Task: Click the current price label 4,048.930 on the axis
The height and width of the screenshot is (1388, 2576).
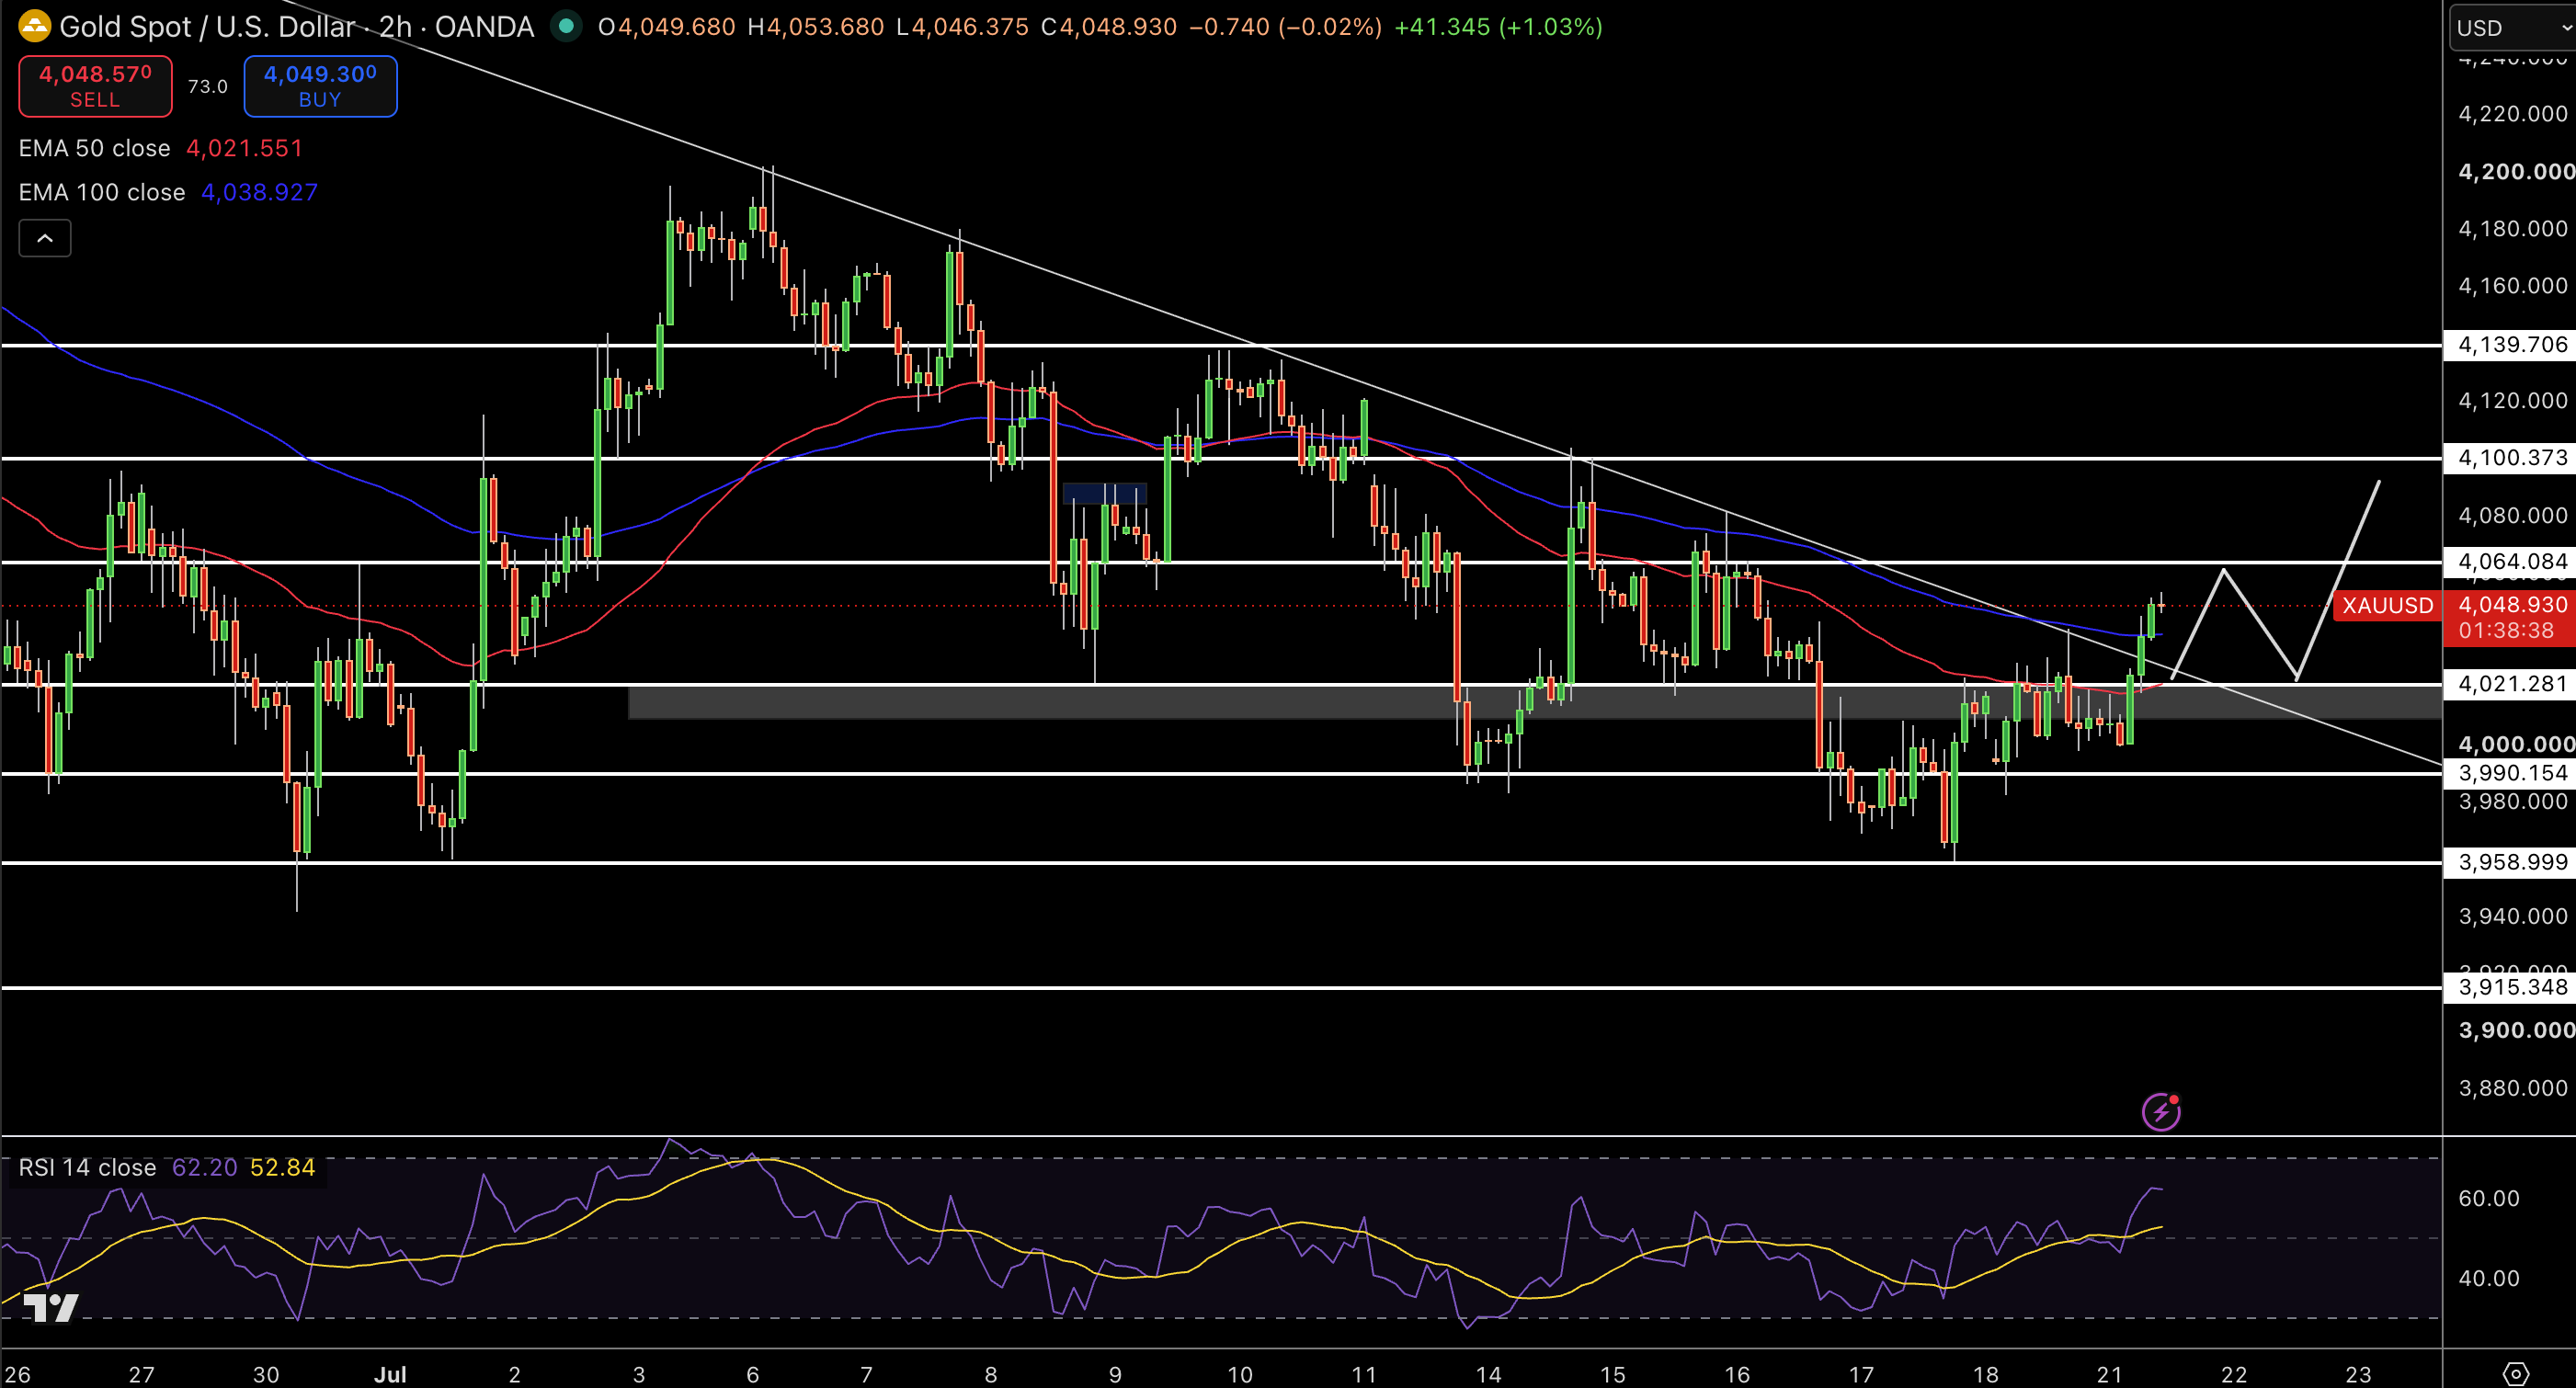Action: 2512,605
